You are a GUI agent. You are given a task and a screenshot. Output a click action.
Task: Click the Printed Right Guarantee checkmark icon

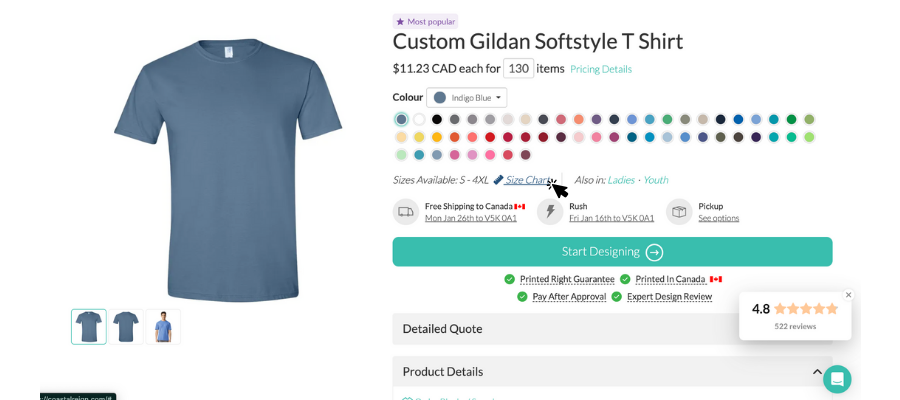[x=510, y=279]
